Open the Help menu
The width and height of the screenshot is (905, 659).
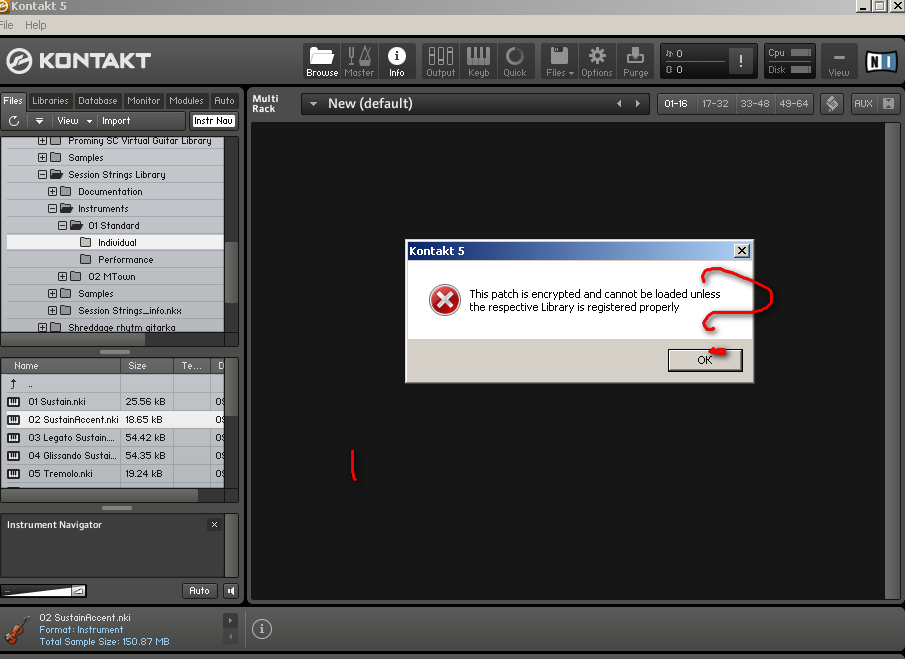[36, 25]
